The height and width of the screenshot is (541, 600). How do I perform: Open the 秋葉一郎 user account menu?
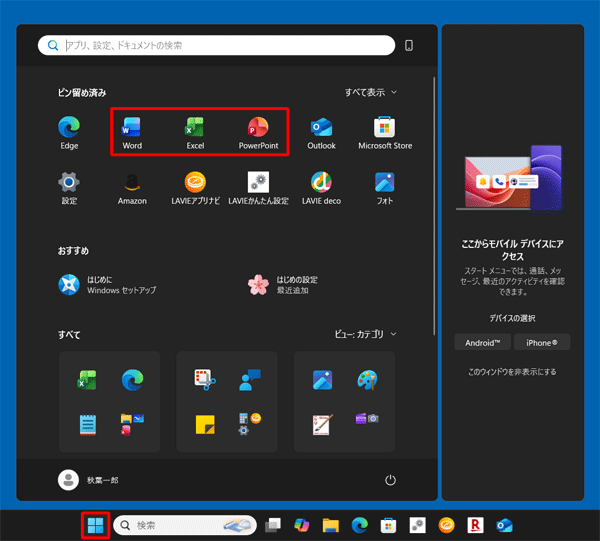pyautogui.click(x=88, y=480)
